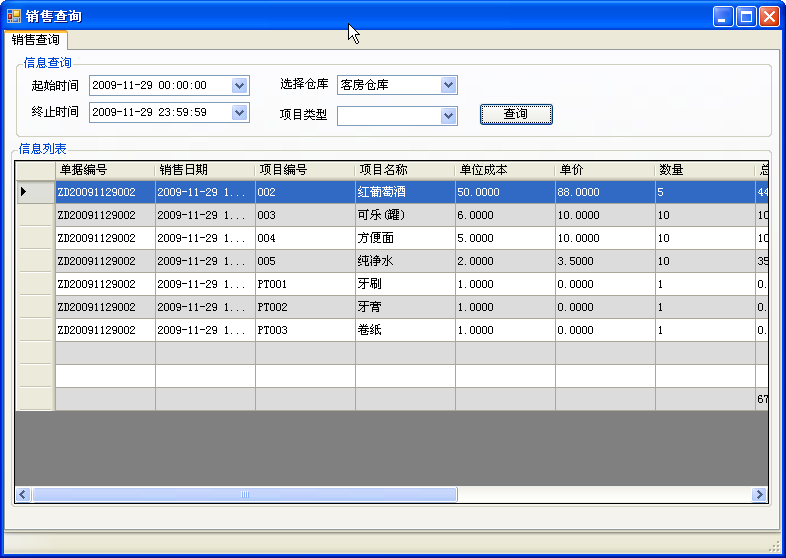Viewport: 786px width, 558px height.
Task: Click unit cost cell 2.0000
Action: click(x=505, y=261)
